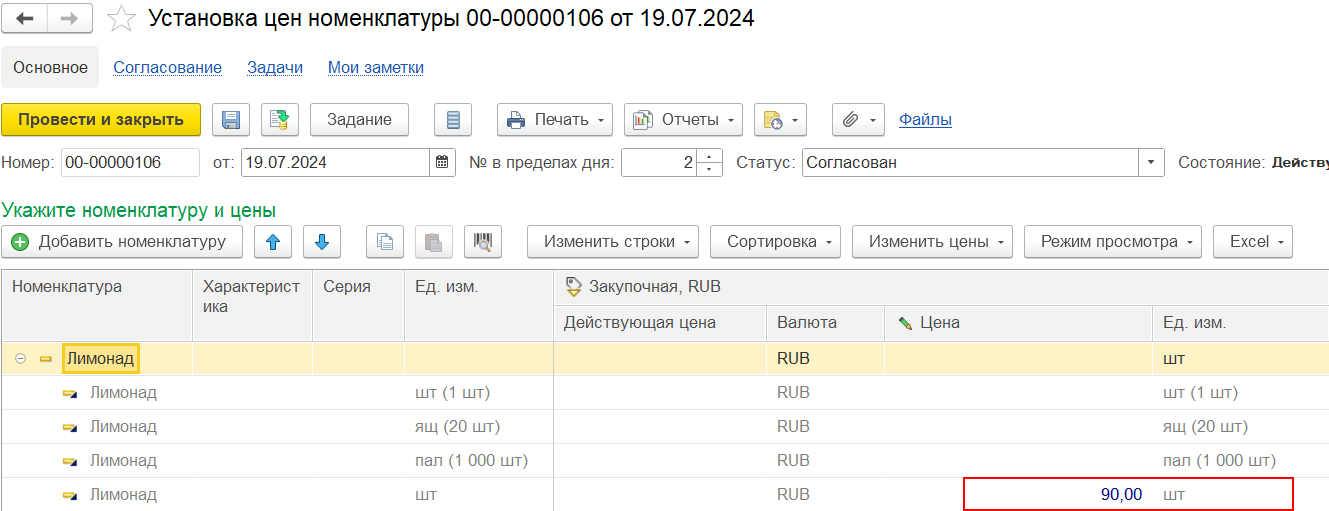Click the Номер input field
This screenshot has height=511, width=1329.
point(130,162)
